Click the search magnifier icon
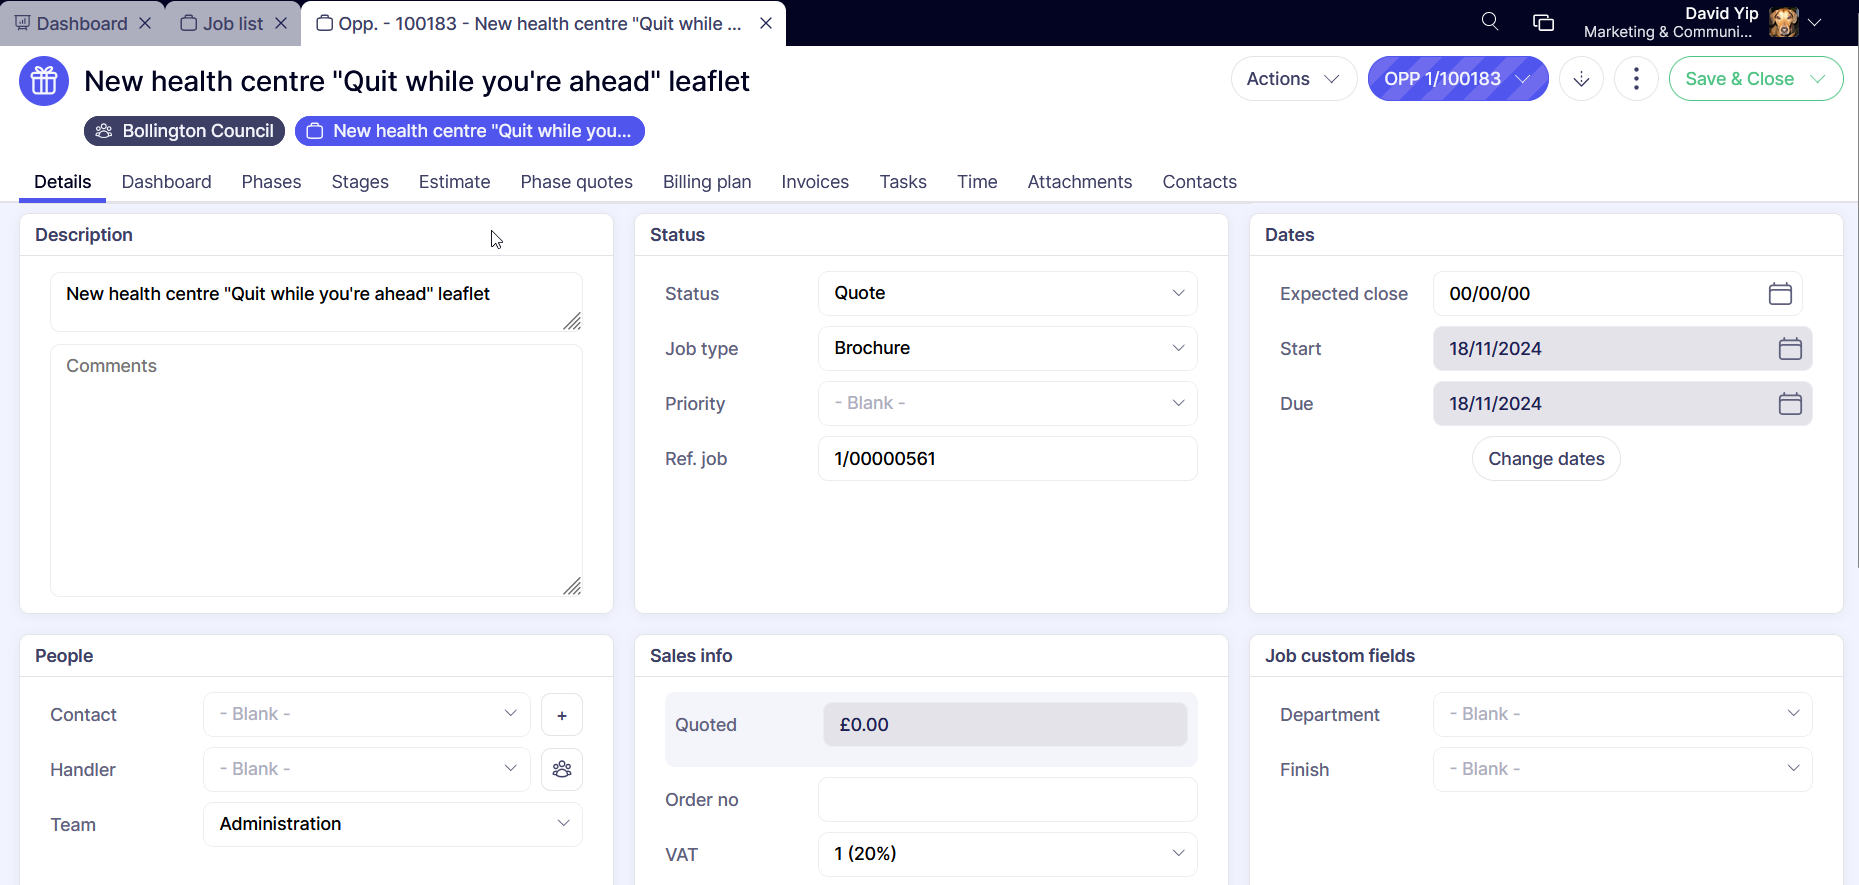Screen dimensions: 1859x885 tap(1489, 22)
